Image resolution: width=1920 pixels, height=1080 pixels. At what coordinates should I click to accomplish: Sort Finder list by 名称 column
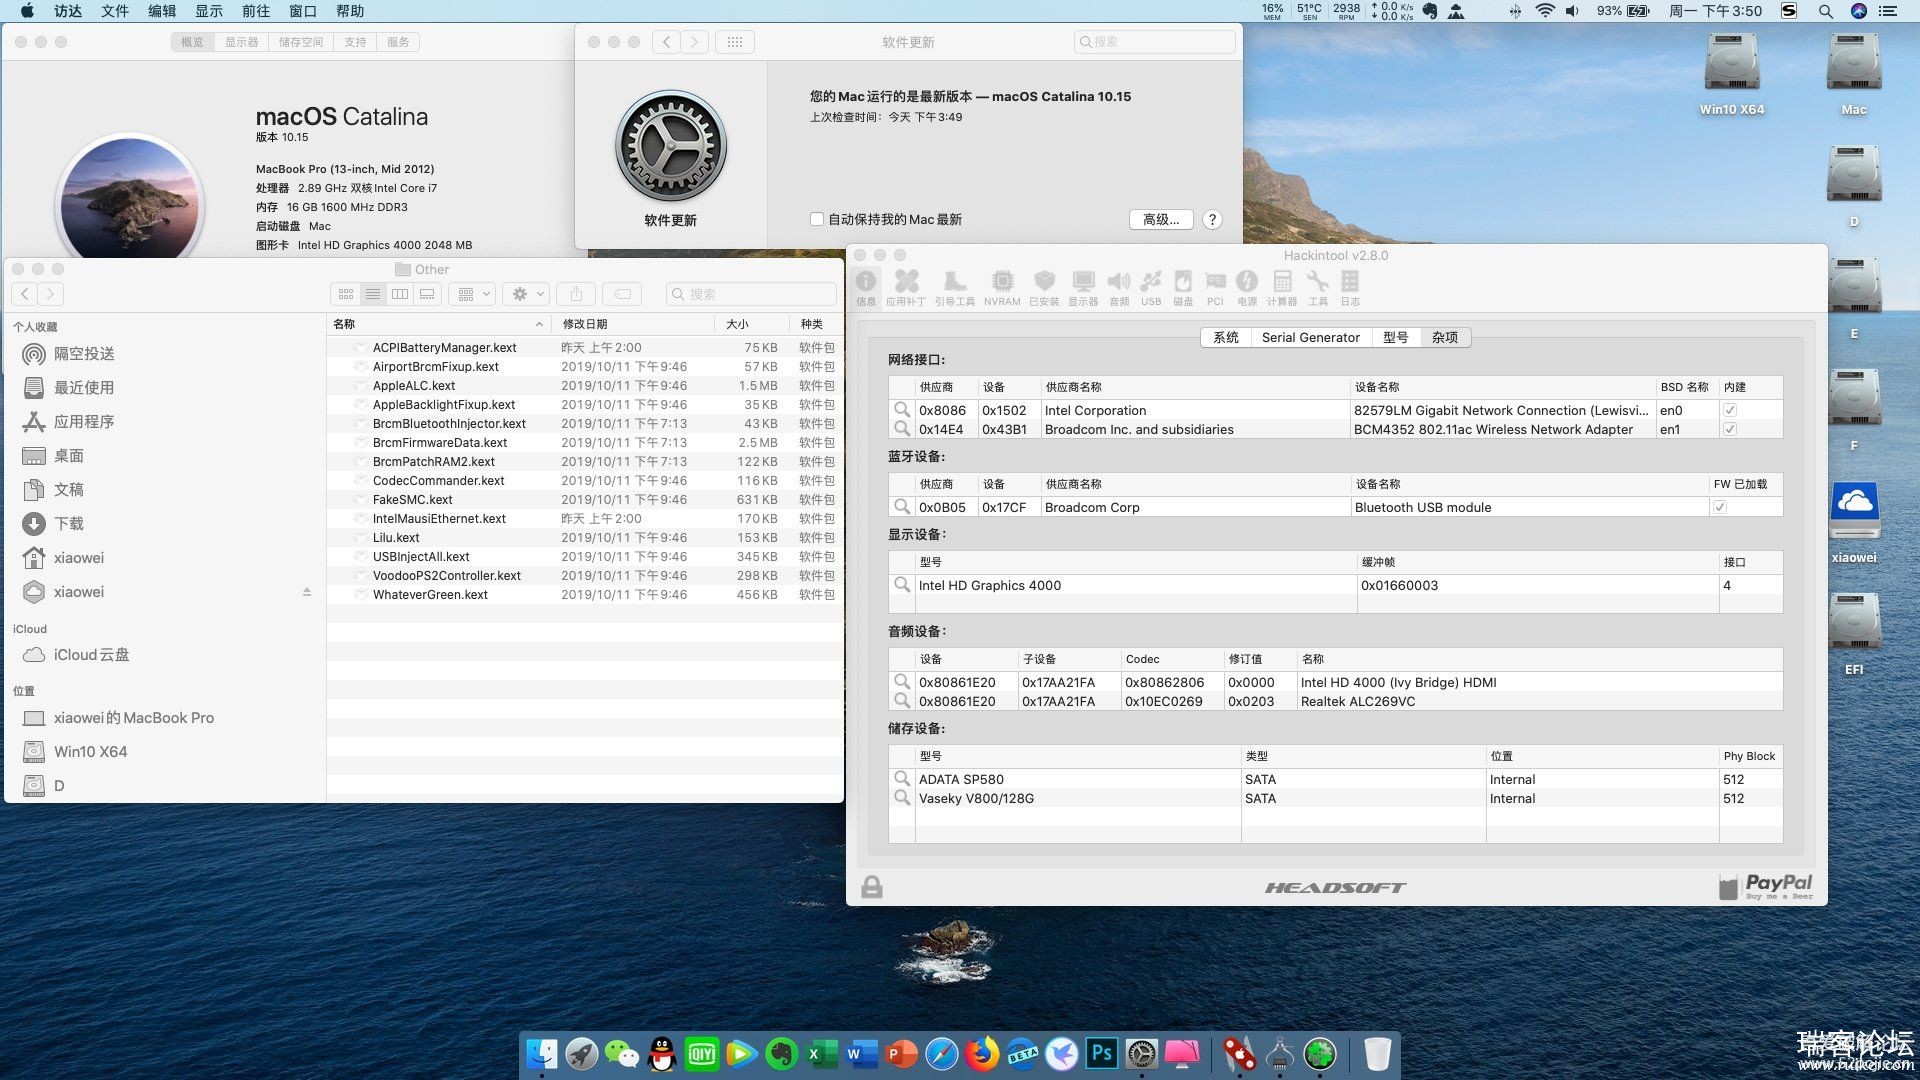[x=439, y=324]
